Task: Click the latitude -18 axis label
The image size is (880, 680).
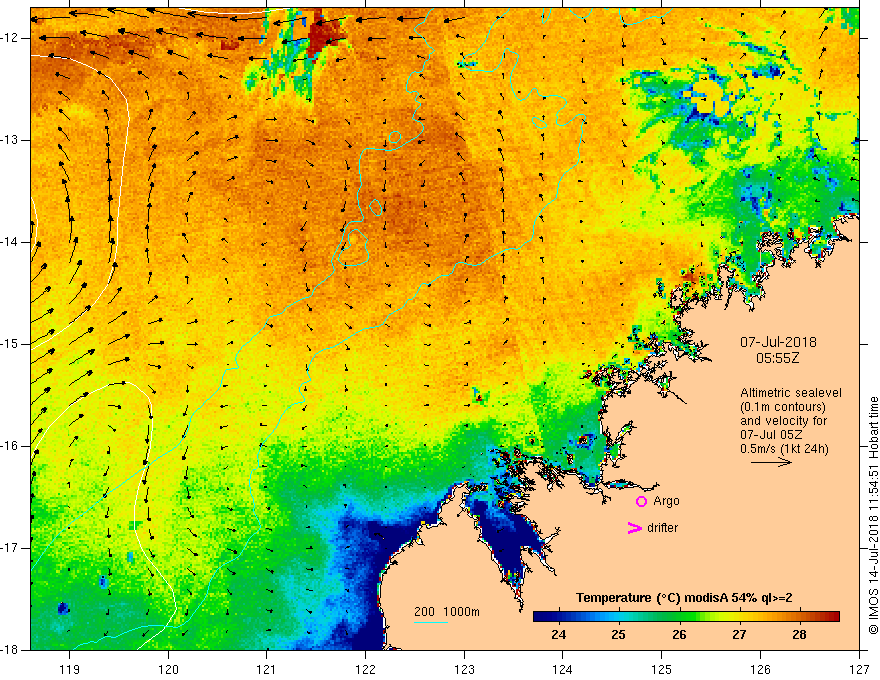Action: pyautogui.click(x=10, y=650)
